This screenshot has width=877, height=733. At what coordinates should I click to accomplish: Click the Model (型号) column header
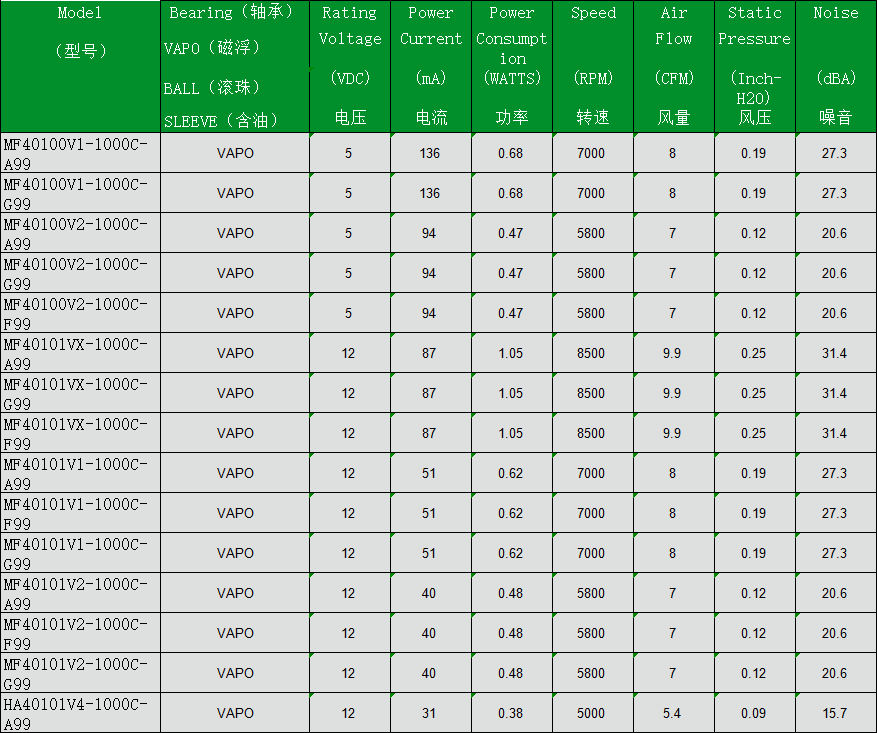pos(80,66)
